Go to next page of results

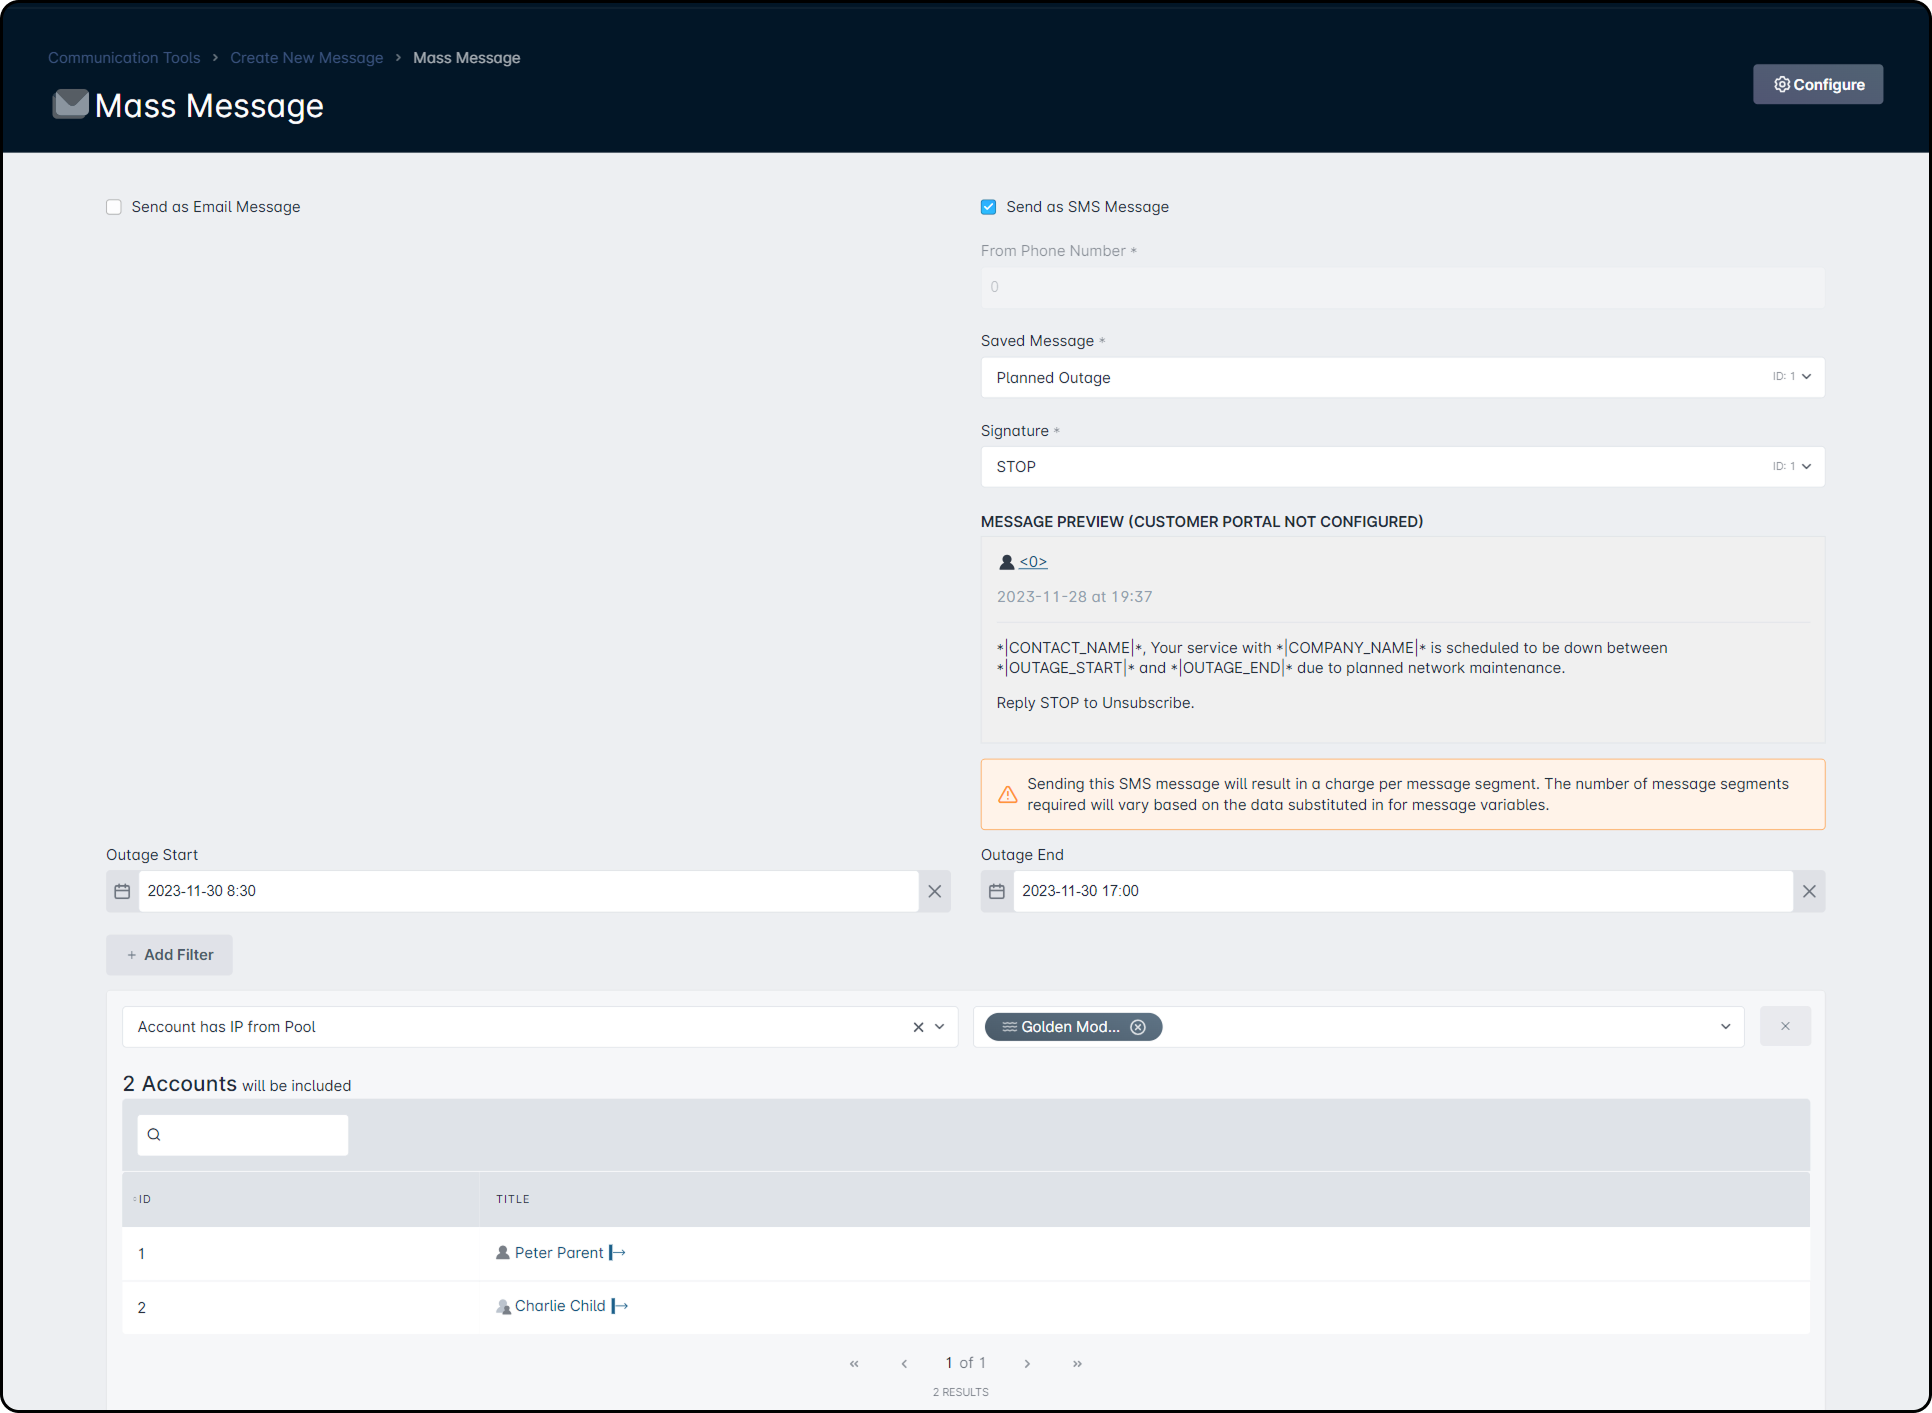tap(1027, 1363)
